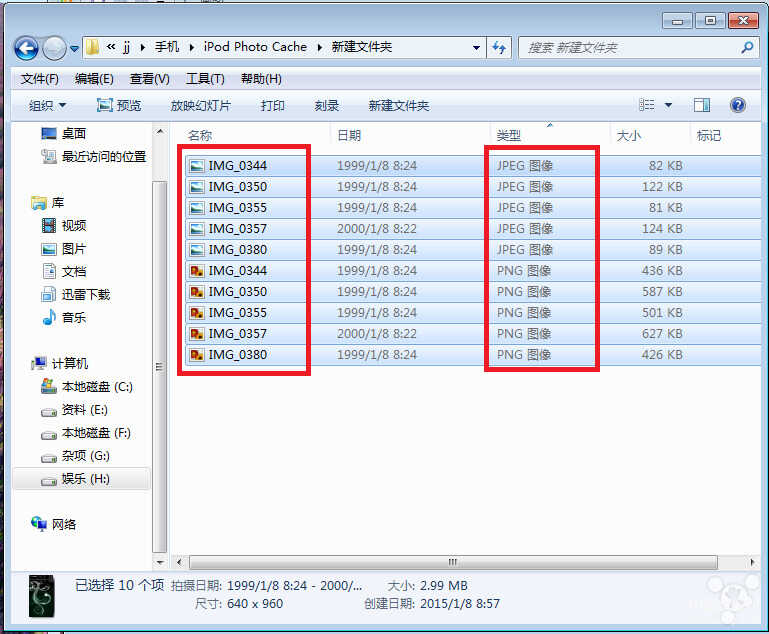Sort by the 日期 column header
Viewport: 769px width, 634px height.
349,135
